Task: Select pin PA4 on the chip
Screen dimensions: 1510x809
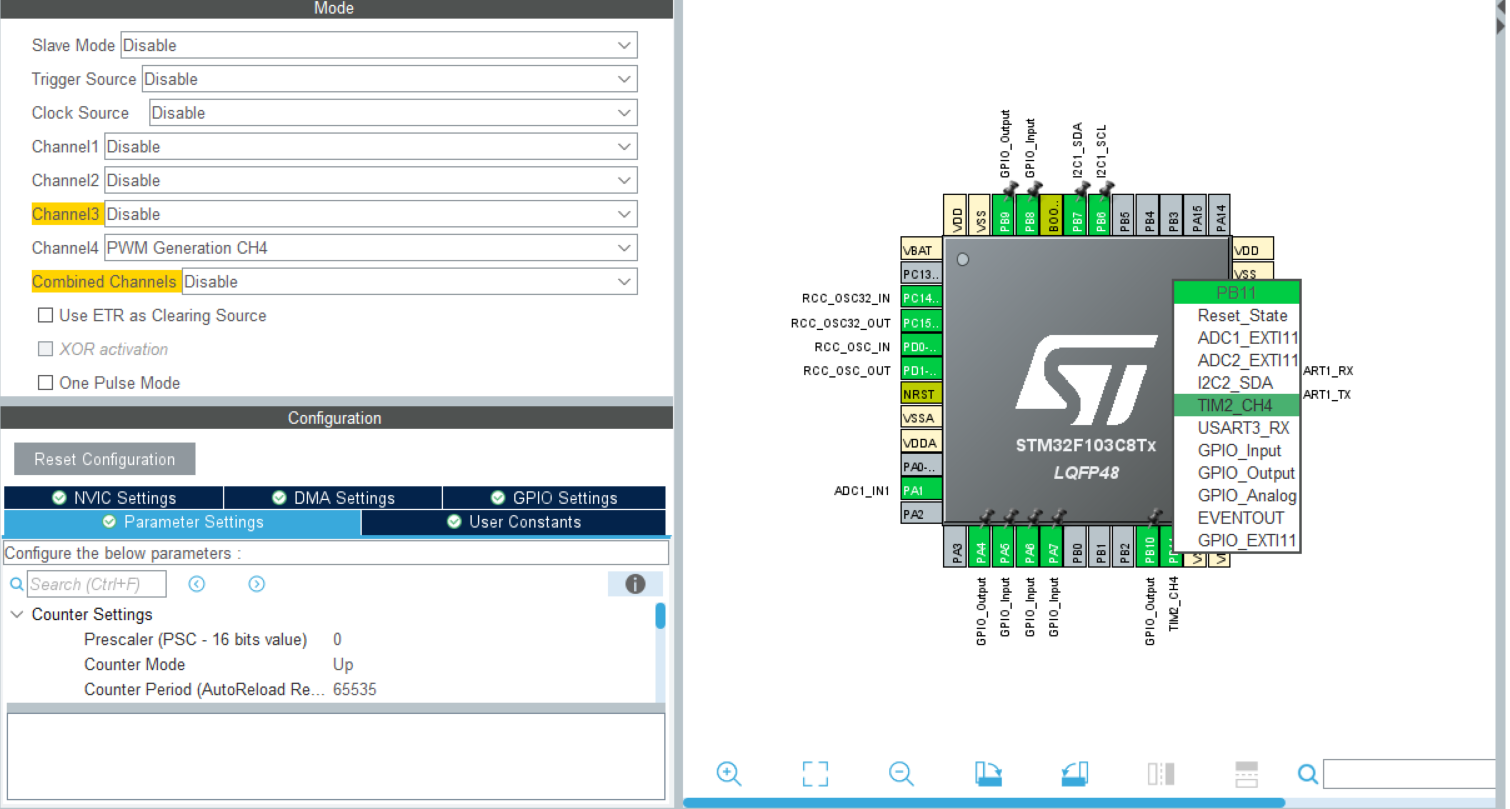Action: click(981, 548)
